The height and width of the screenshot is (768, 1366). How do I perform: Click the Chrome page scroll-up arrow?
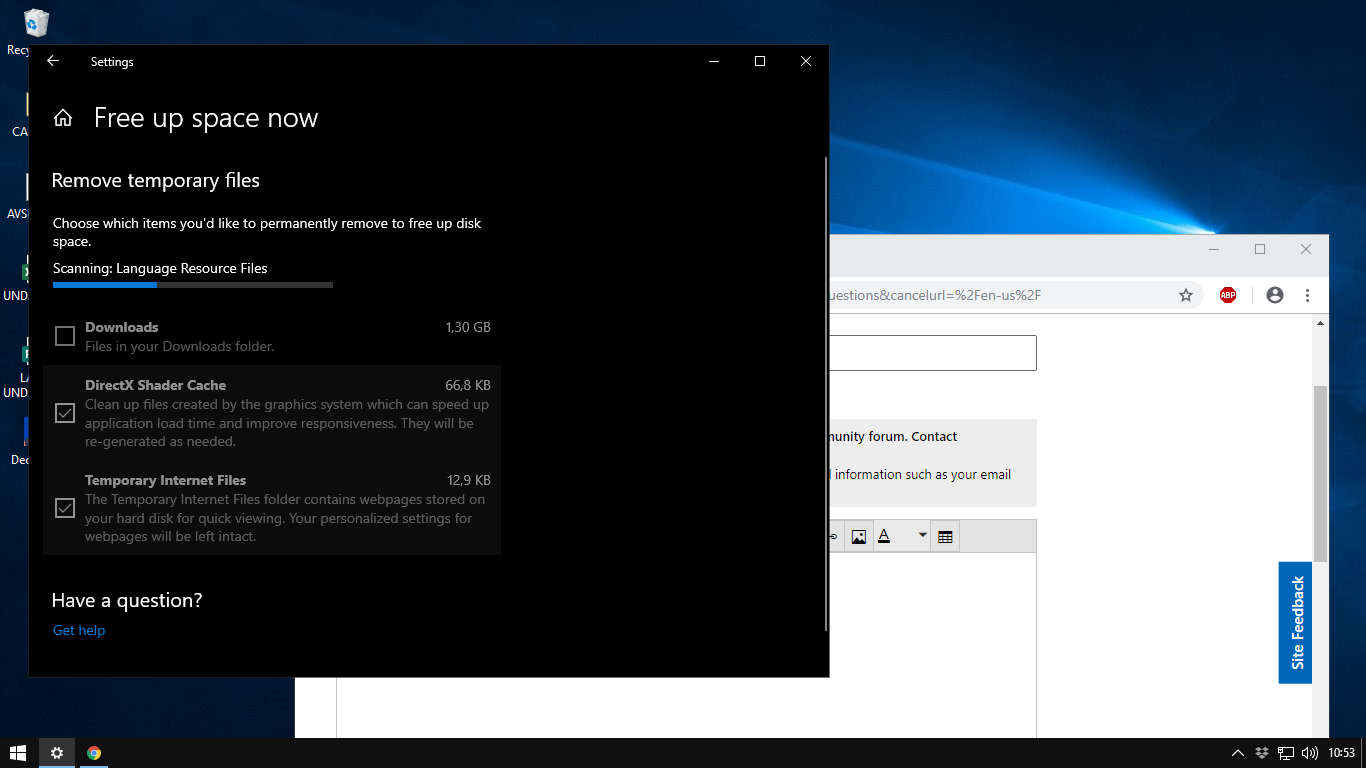click(1320, 323)
